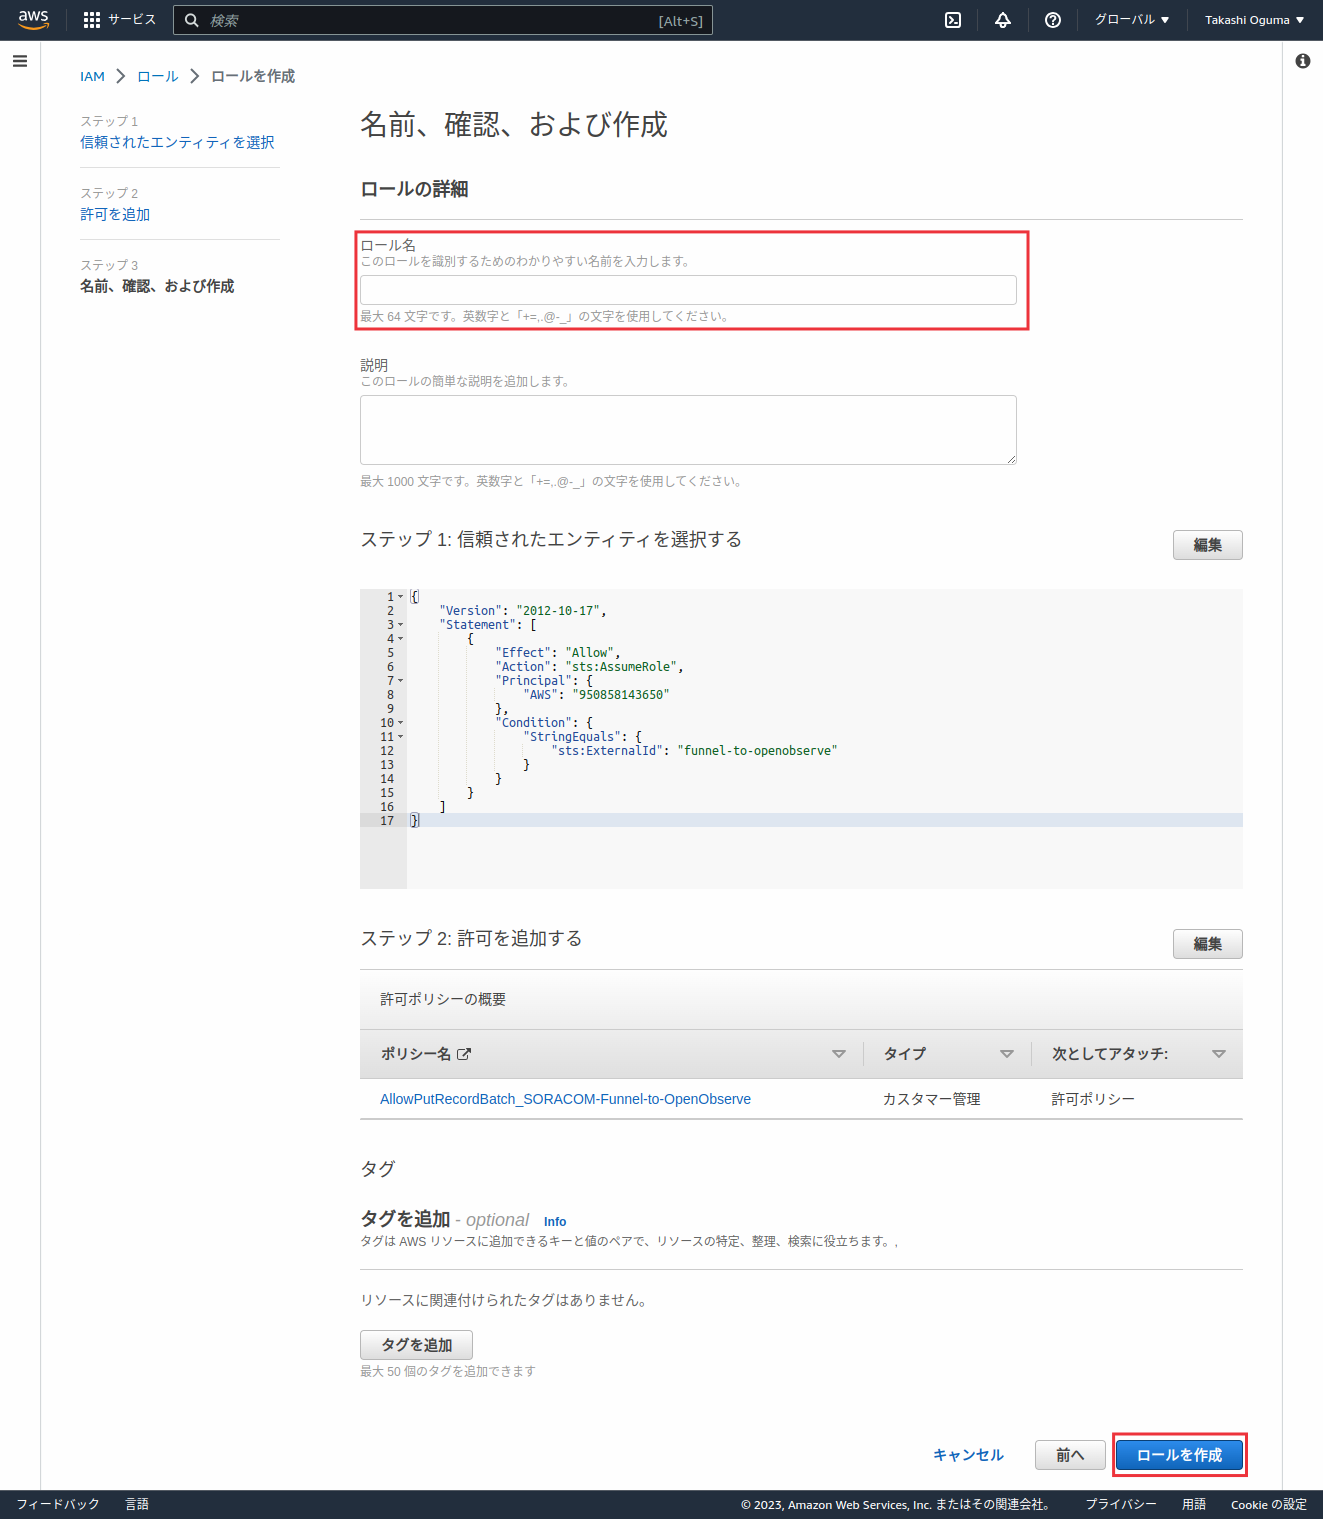The width and height of the screenshot is (1323, 1519).
Task: Open the tags Info link
Action: click(555, 1222)
